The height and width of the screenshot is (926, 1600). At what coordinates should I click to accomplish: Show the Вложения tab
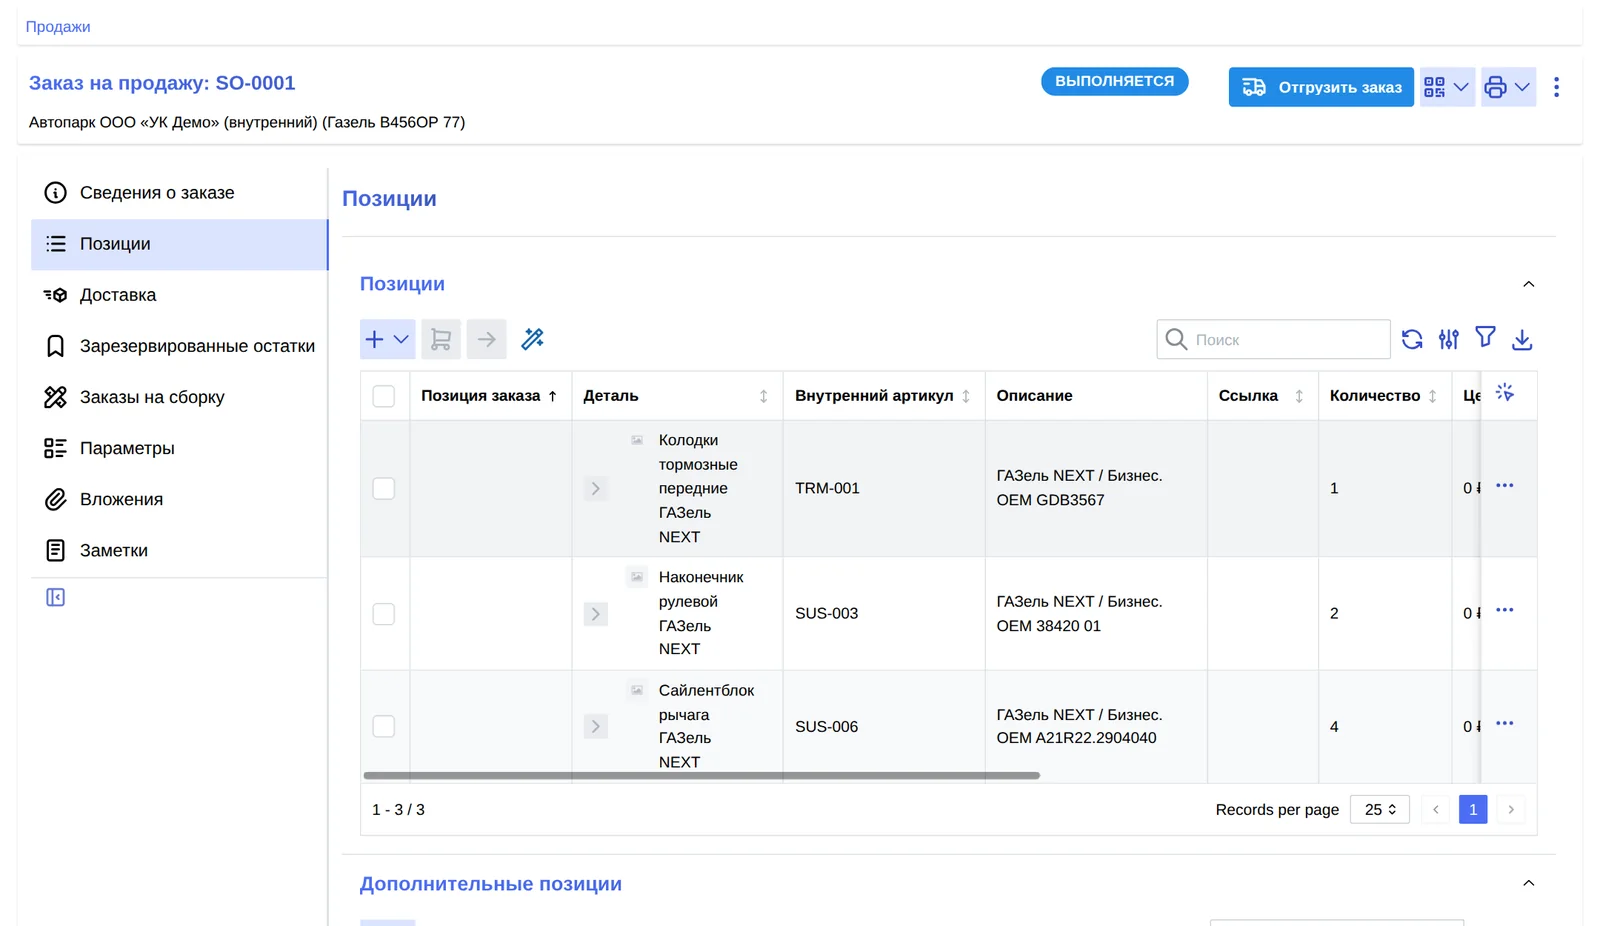click(x=179, y=499)
